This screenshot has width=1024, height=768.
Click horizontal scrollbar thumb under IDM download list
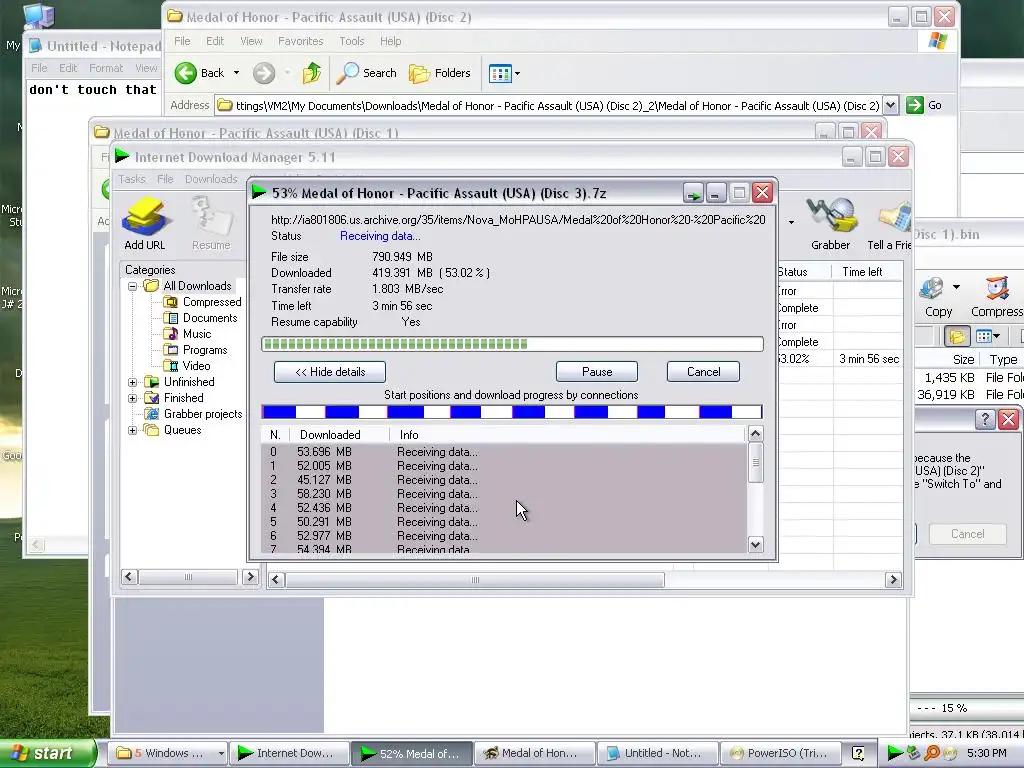pos(475,580)
